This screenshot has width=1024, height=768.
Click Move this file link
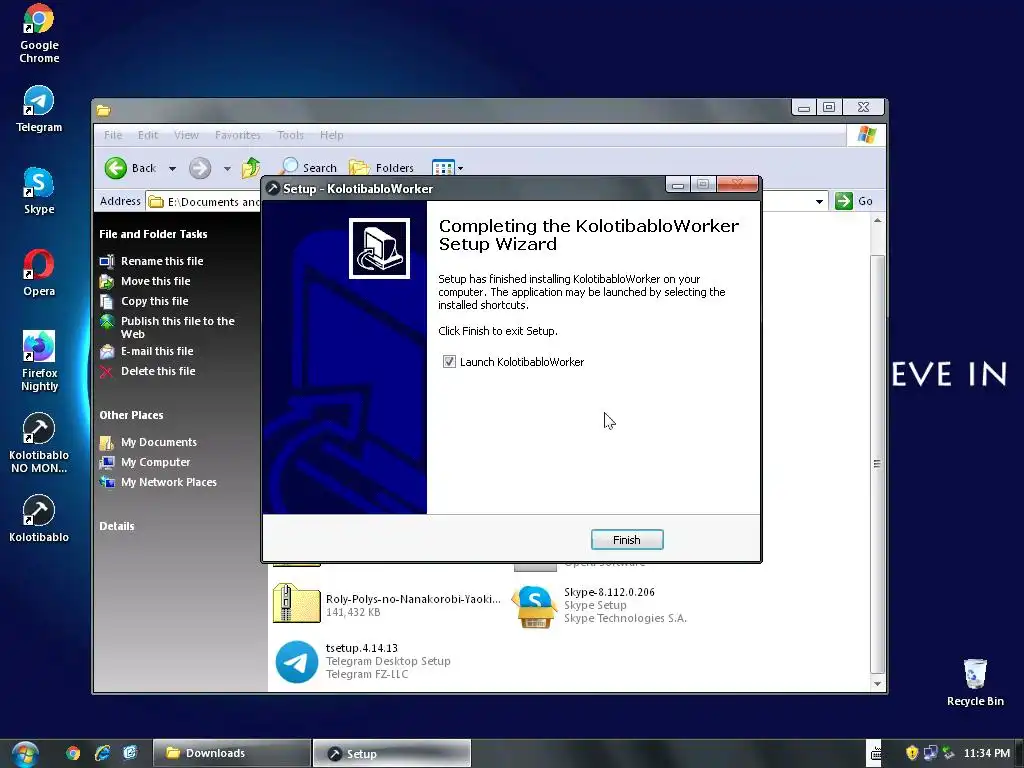155,281
